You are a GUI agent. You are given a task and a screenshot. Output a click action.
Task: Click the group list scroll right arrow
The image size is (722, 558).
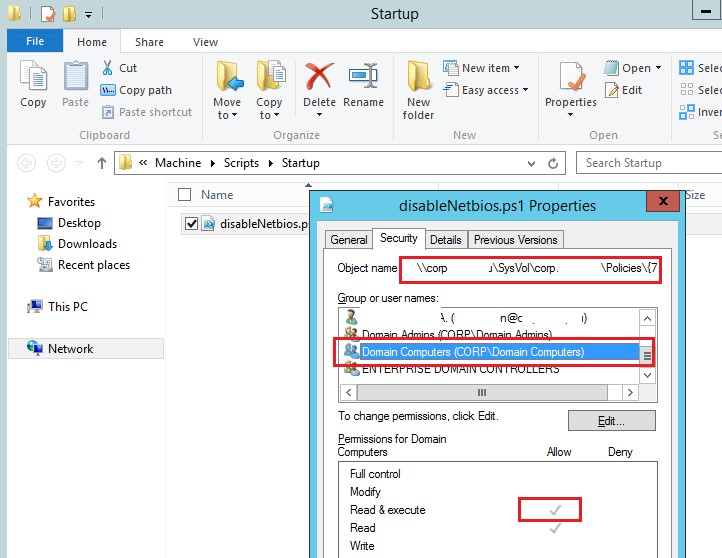(x=630, y=393)
